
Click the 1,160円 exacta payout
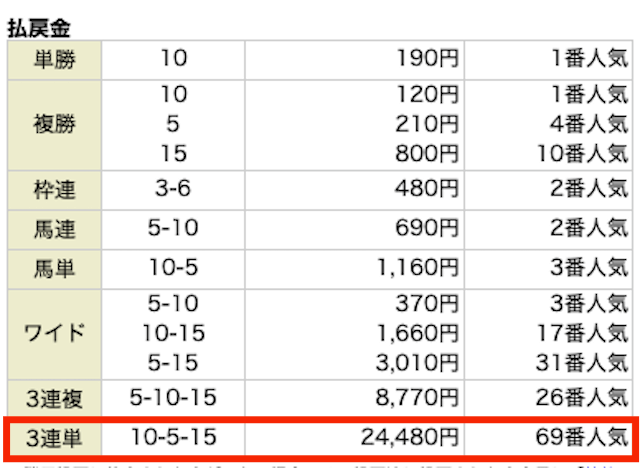tap(417, 268)
